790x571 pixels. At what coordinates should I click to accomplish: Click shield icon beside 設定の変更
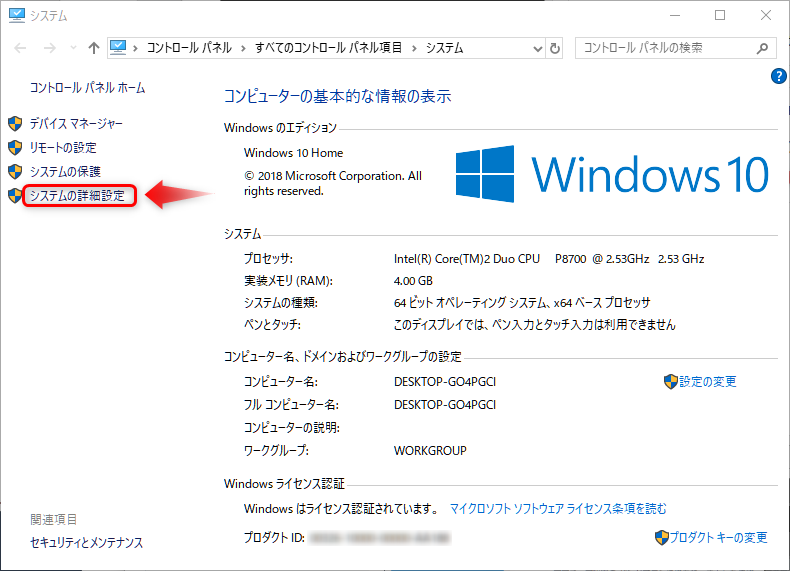point(671,382)
